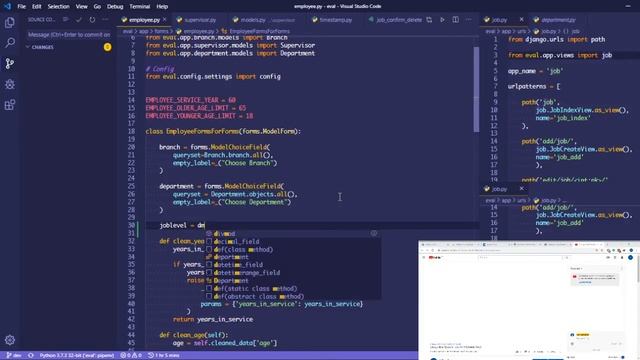This screenshot has width=640, height=360.
Task: Click the Commit checkmark in Source Control header
Action: point(79,20)
